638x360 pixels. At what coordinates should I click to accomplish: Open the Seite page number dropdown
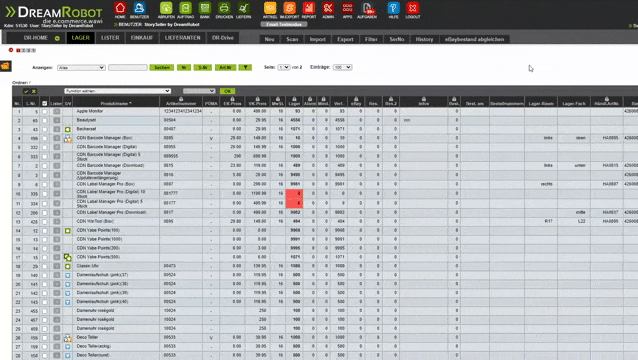click(284, 67)
